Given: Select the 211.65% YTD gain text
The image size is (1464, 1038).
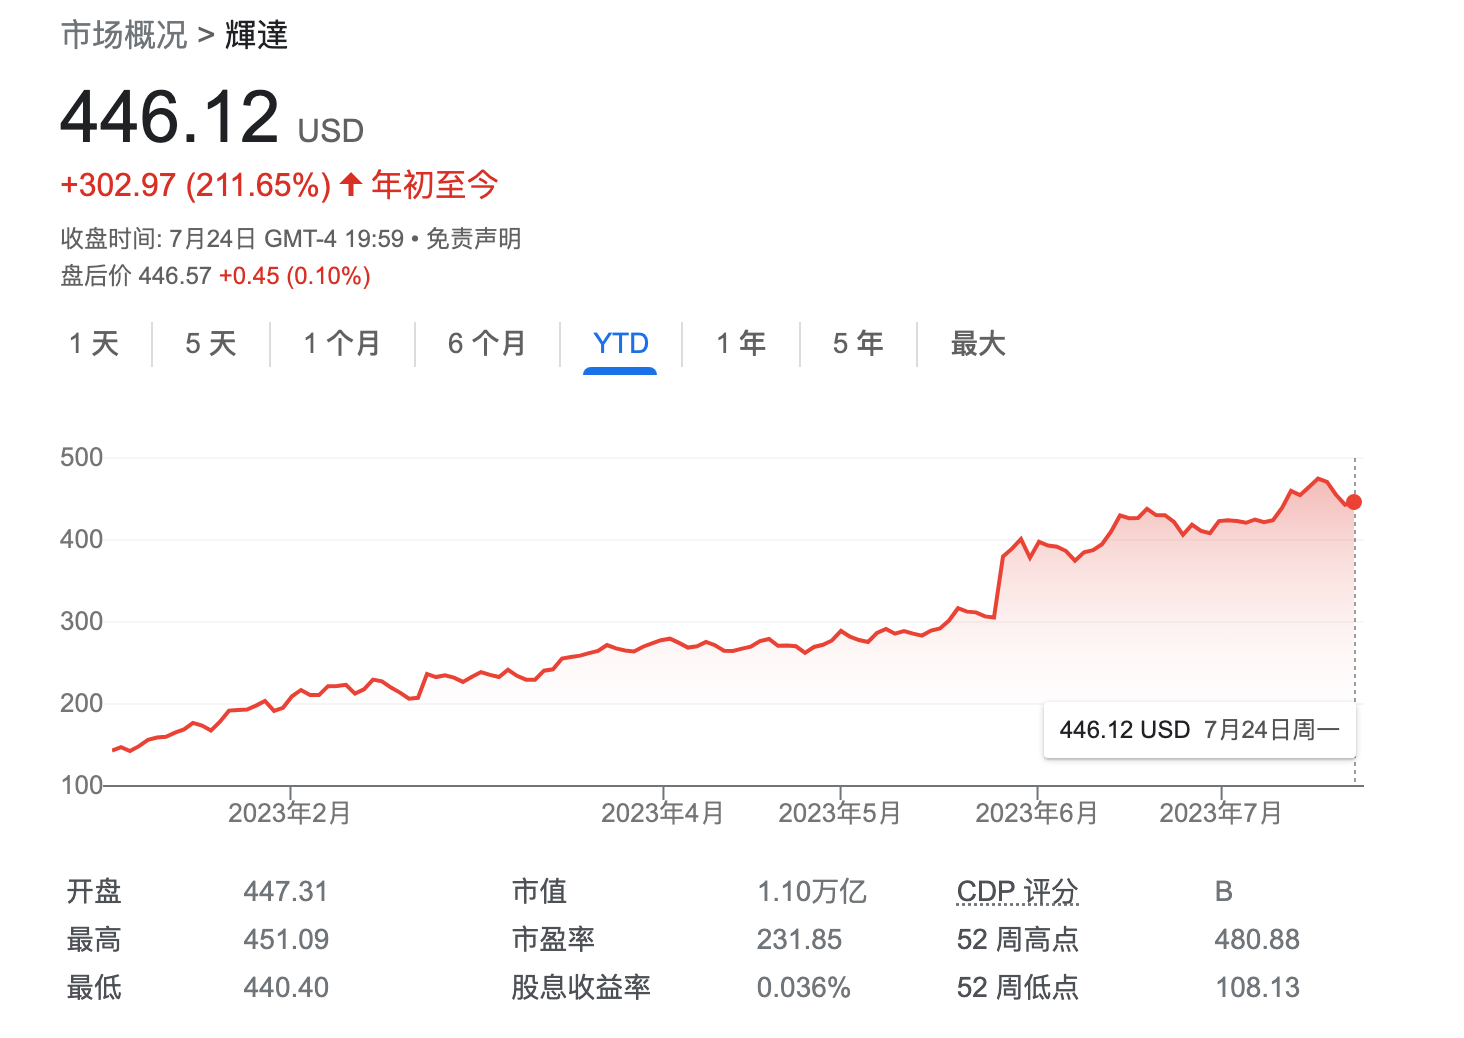Looking at the screenshot, I should [x=256, y=183].
